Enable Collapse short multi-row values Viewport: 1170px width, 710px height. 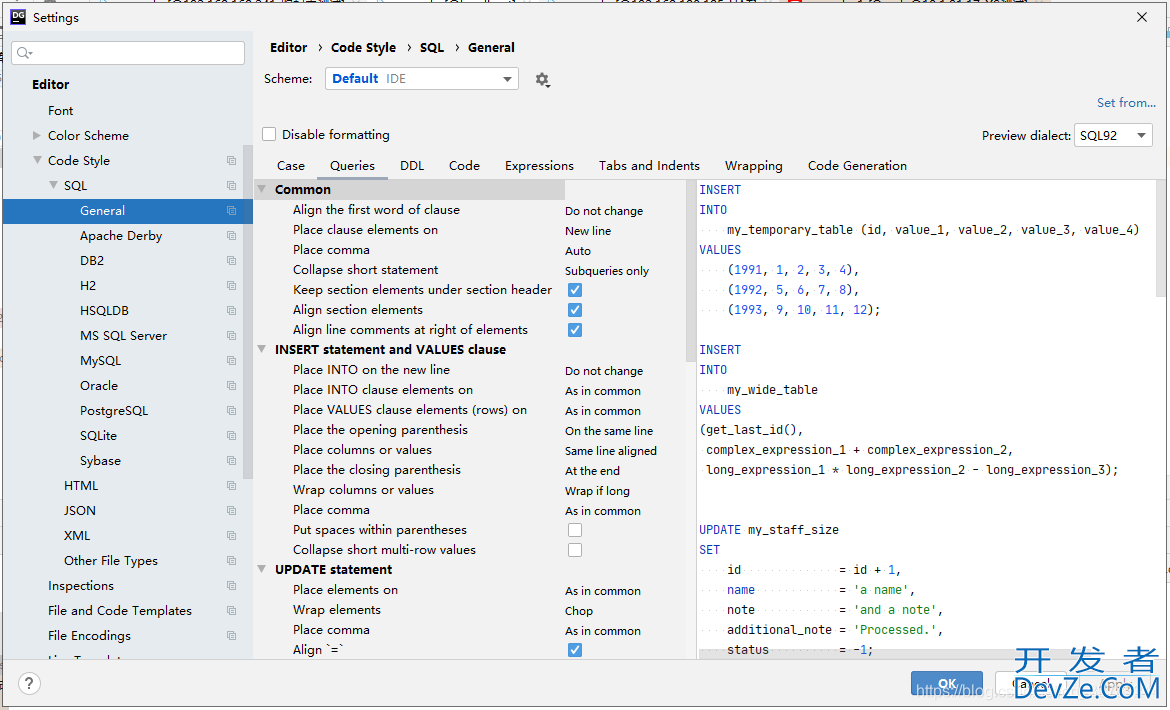click(x=575, y=550)
